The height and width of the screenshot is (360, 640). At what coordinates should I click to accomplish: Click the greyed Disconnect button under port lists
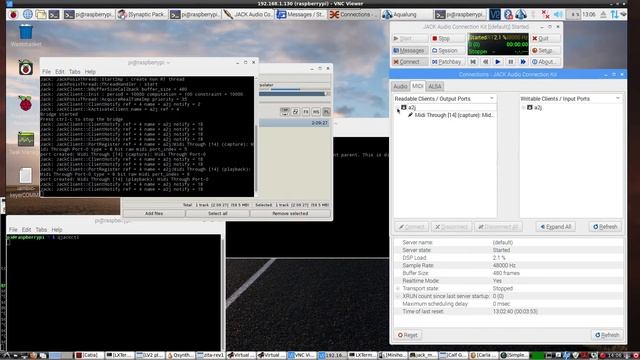[x=451, y=227]
